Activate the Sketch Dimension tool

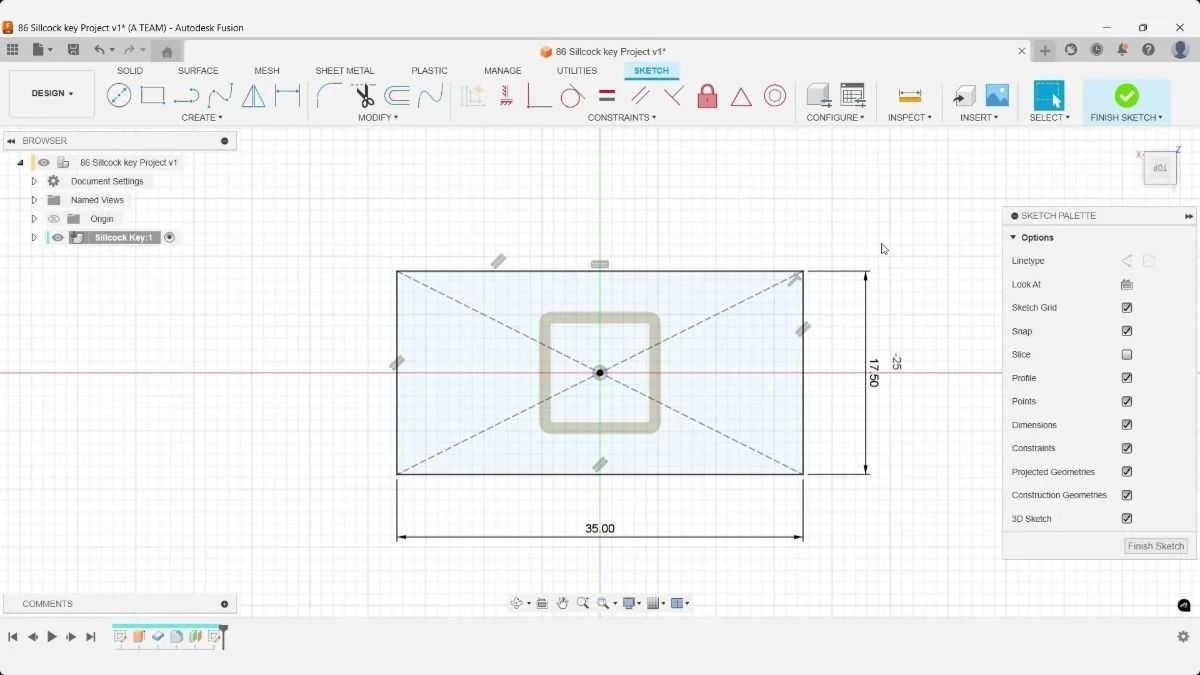click(x=288, y=96)
